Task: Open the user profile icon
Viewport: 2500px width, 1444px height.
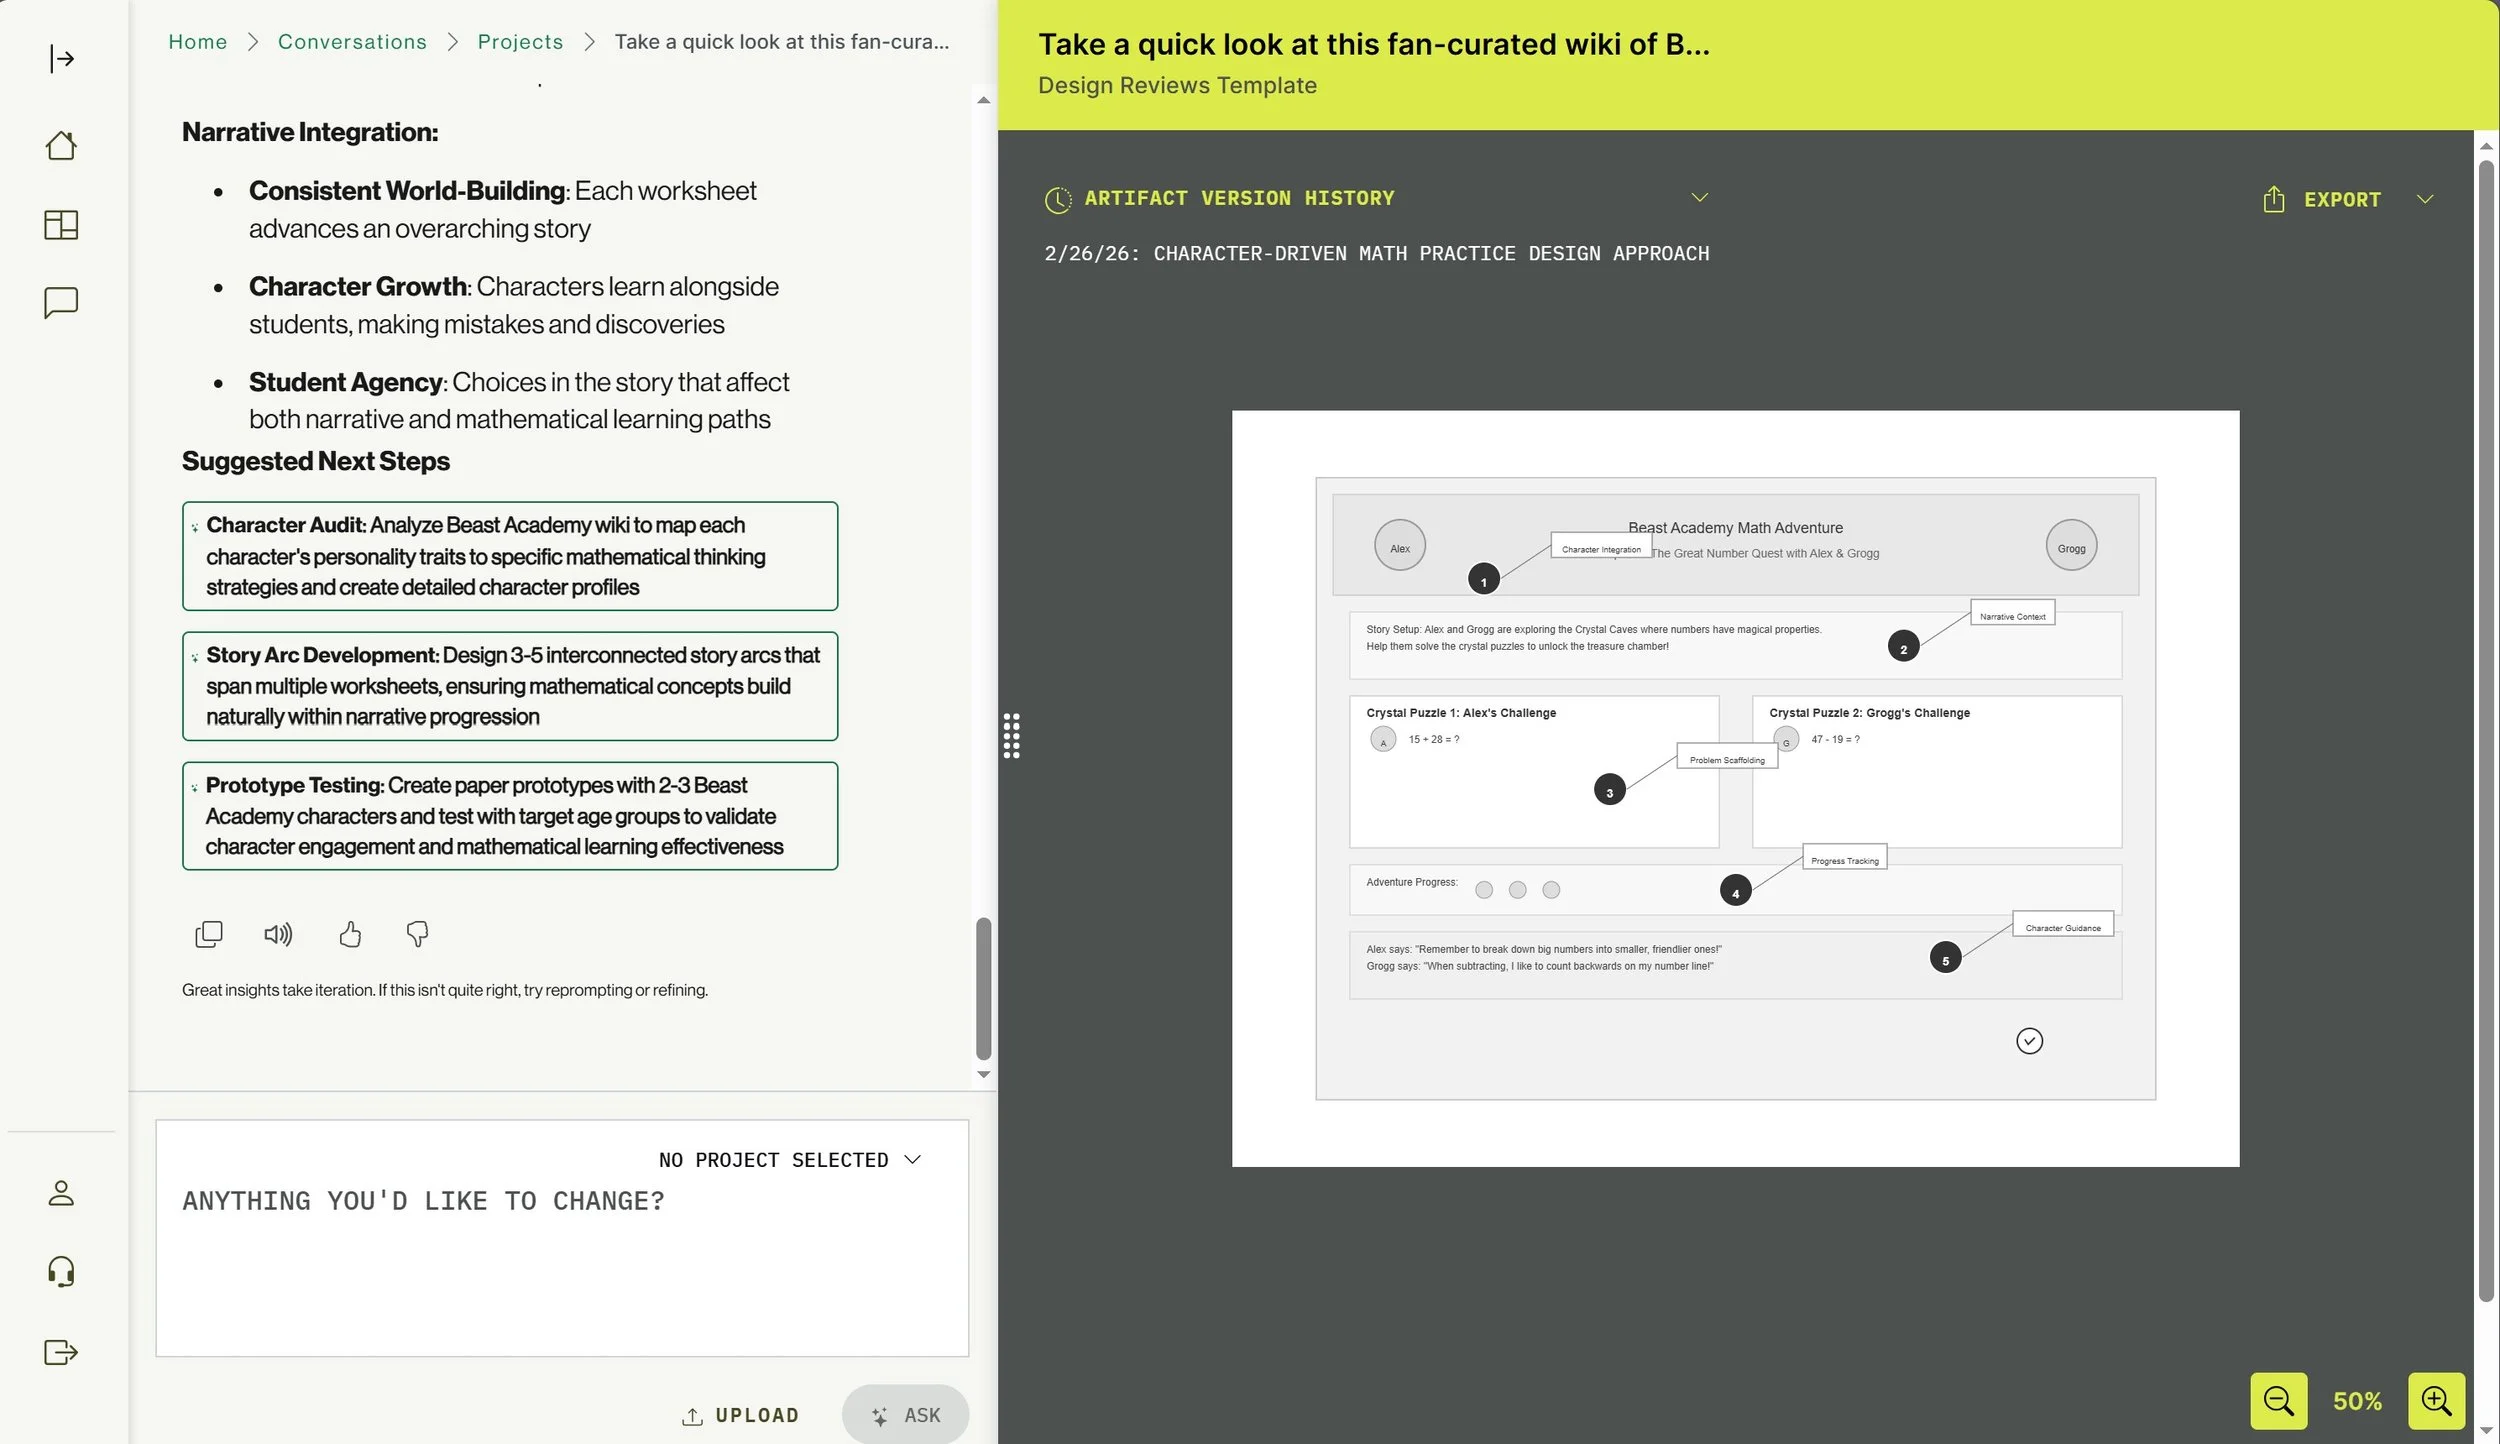Action: pyautogui.click(x=61, y=1193)
